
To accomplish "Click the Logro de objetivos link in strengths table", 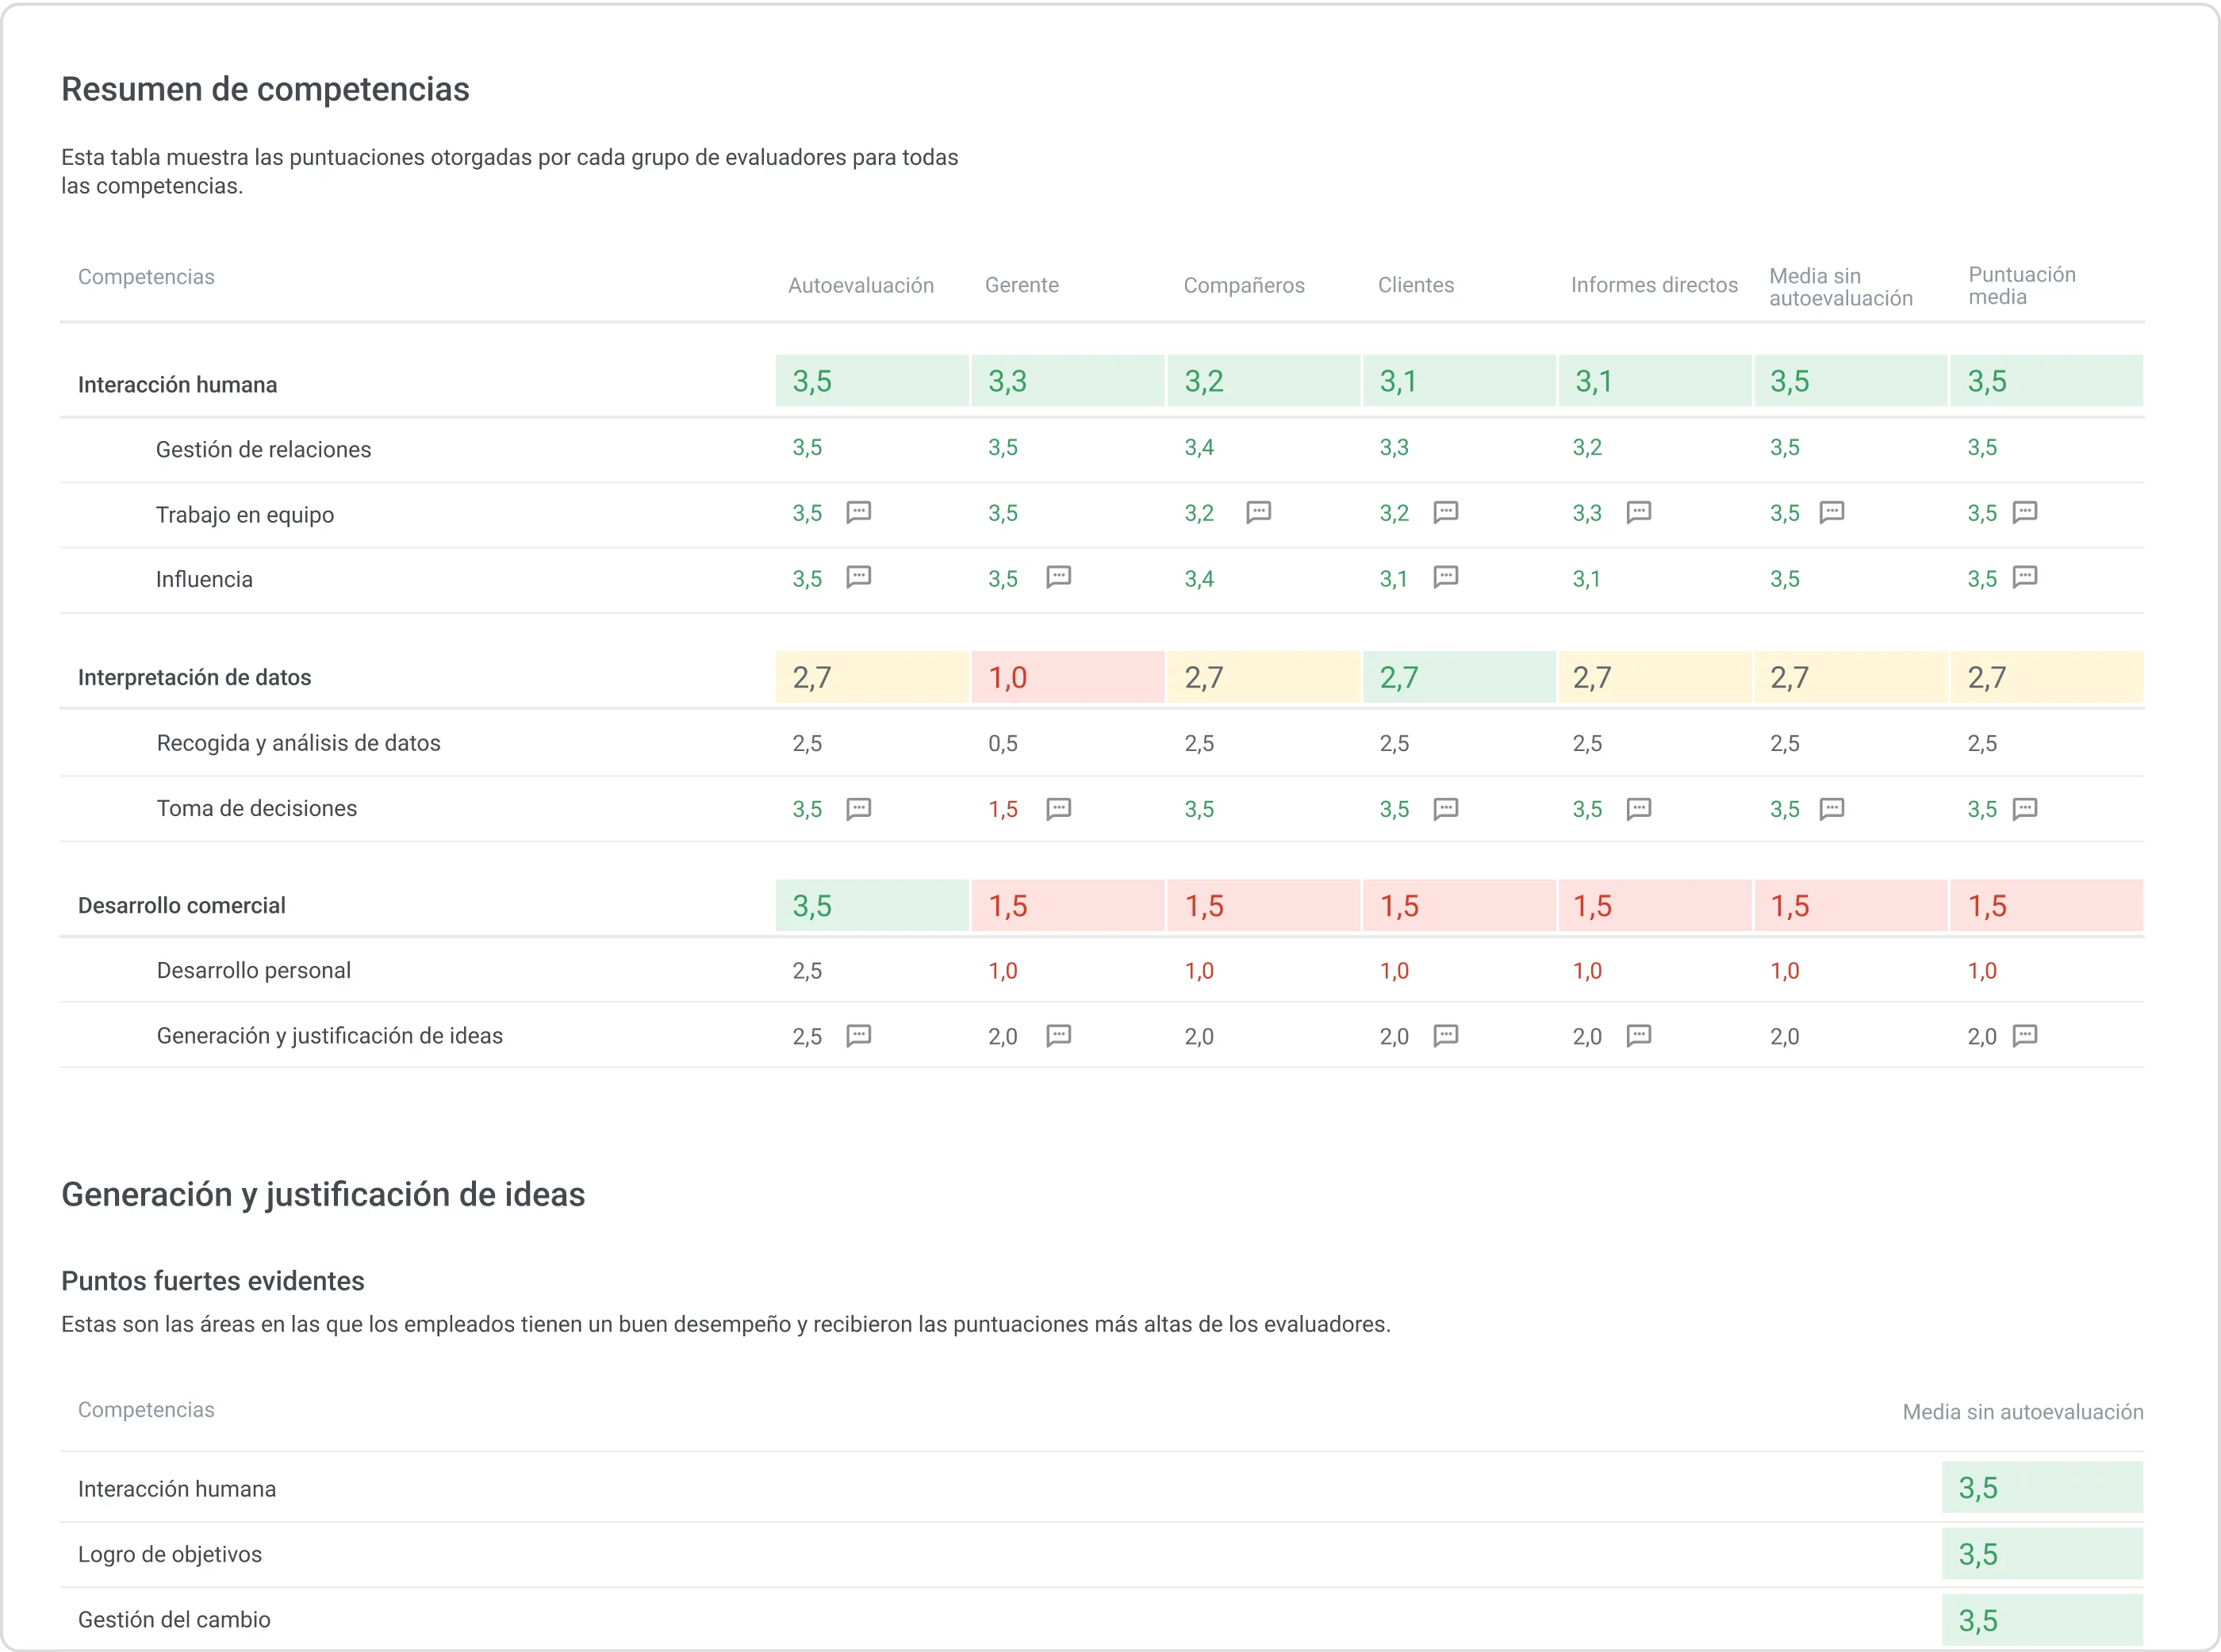I will coord(170,1554).
